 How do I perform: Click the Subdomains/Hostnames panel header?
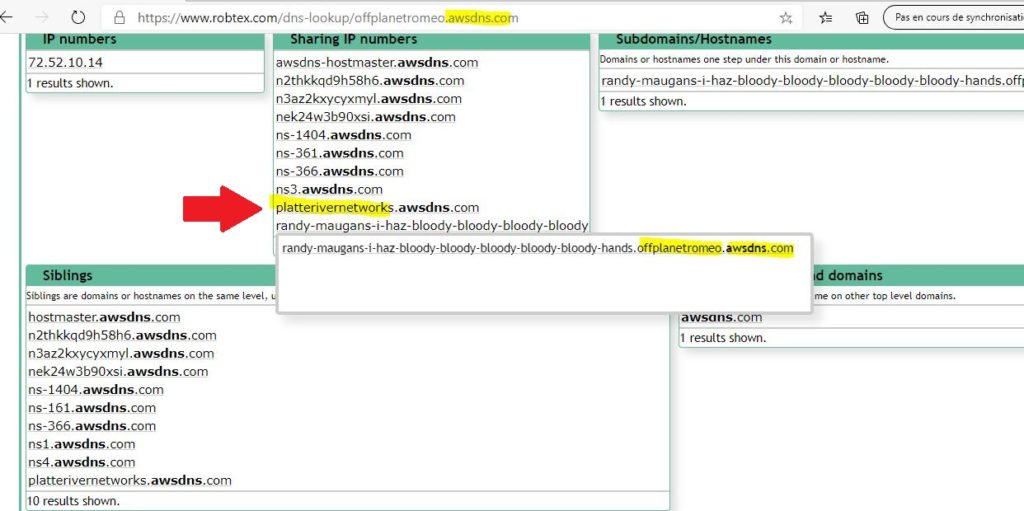693,39
